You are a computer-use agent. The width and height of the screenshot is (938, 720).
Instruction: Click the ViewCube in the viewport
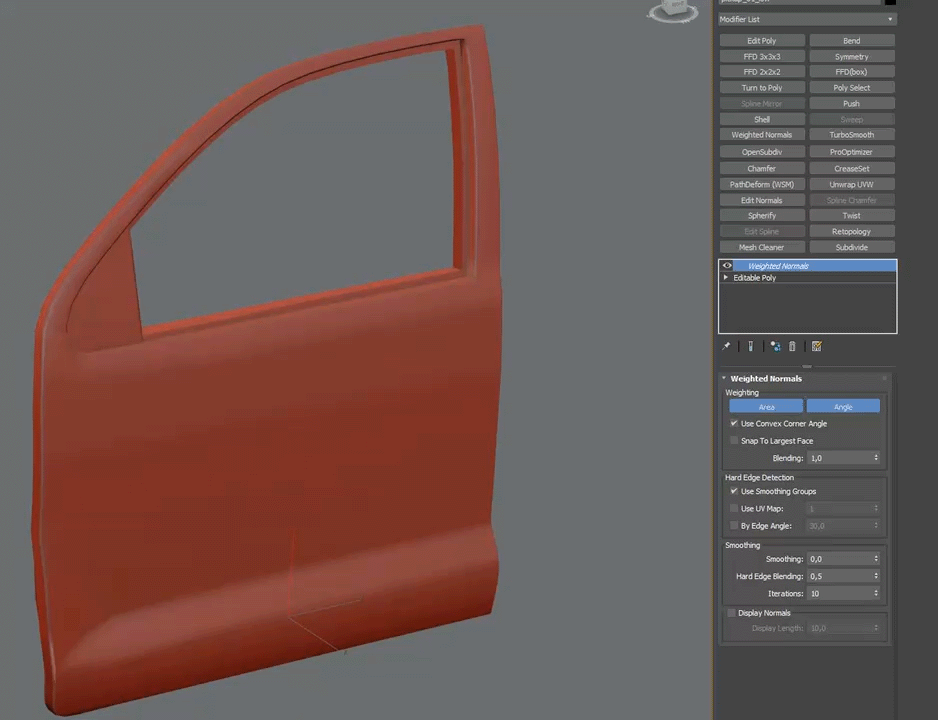coord(672,11)
